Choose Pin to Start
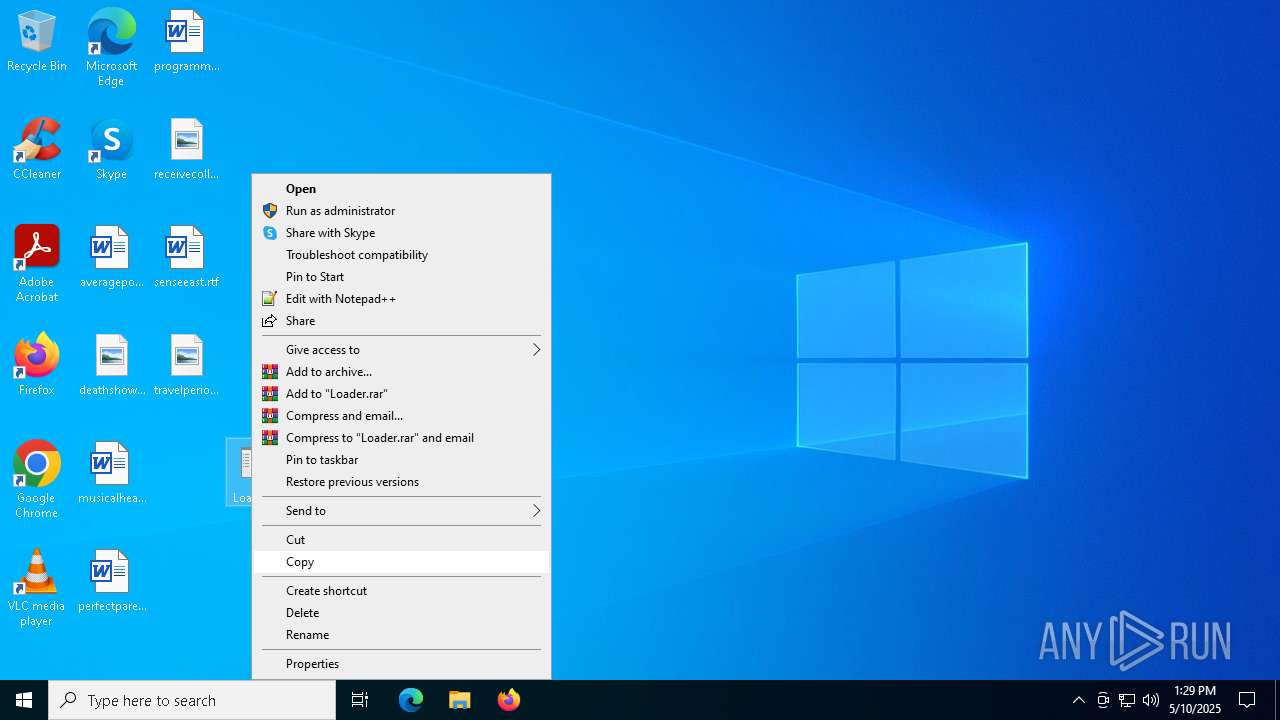 (x=401, y=277)
